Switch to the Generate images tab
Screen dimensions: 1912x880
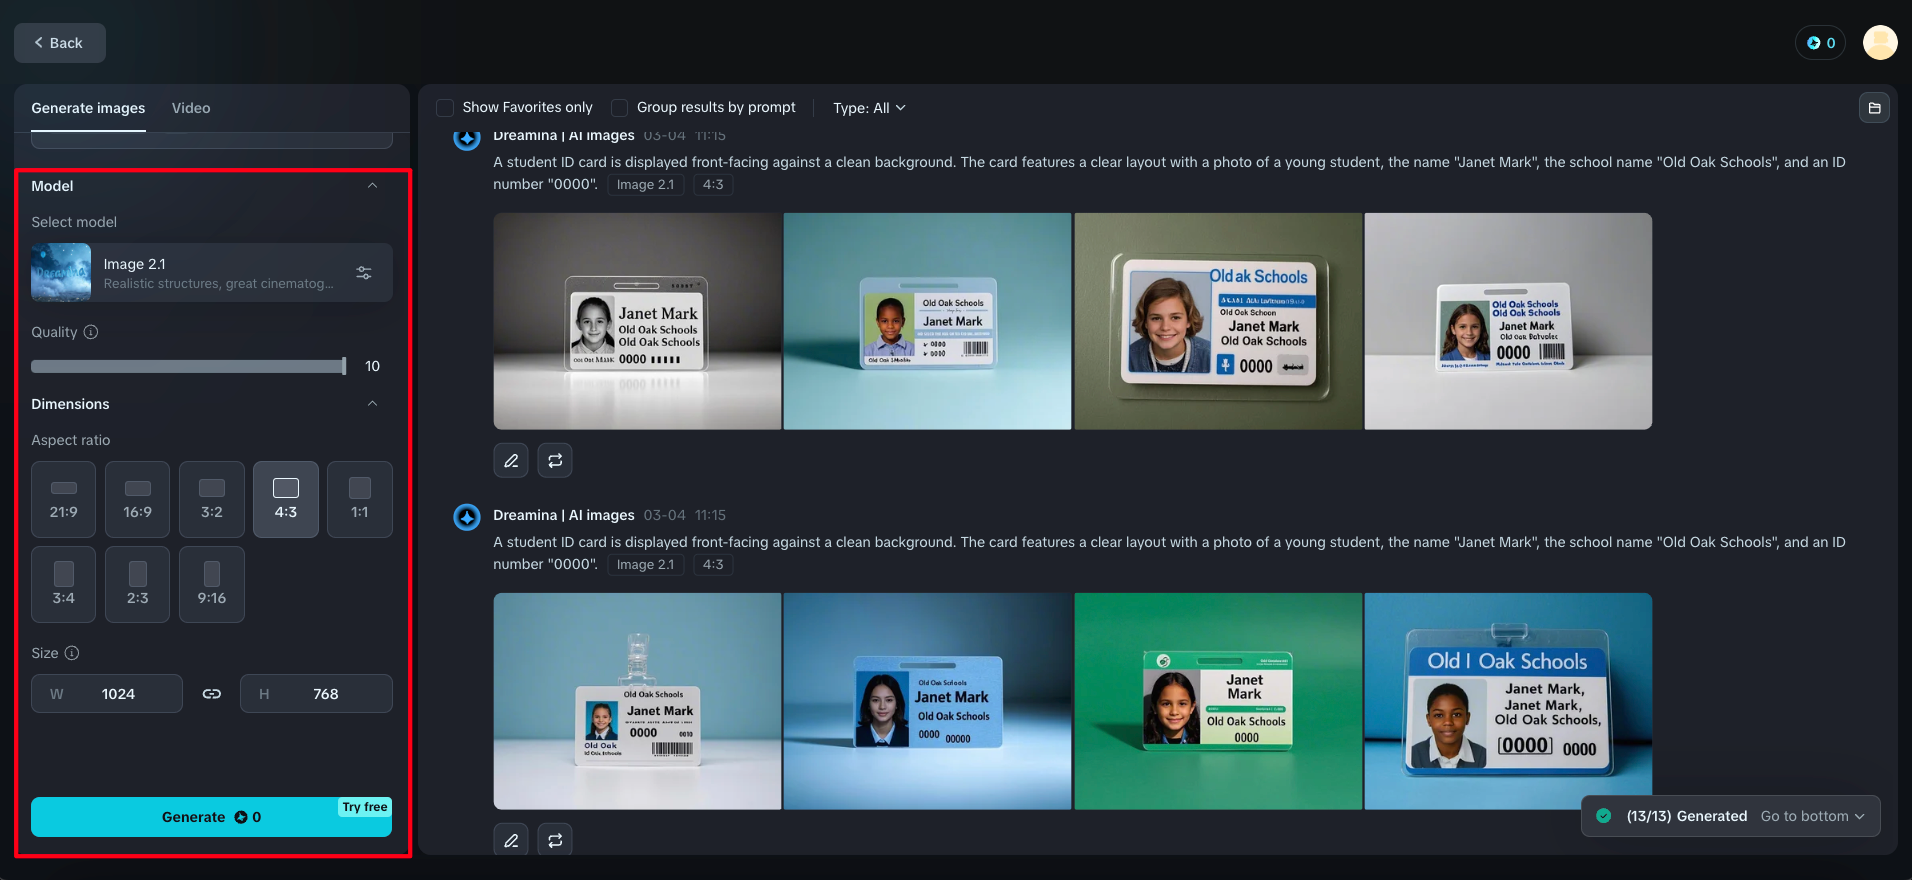[88, 108]
